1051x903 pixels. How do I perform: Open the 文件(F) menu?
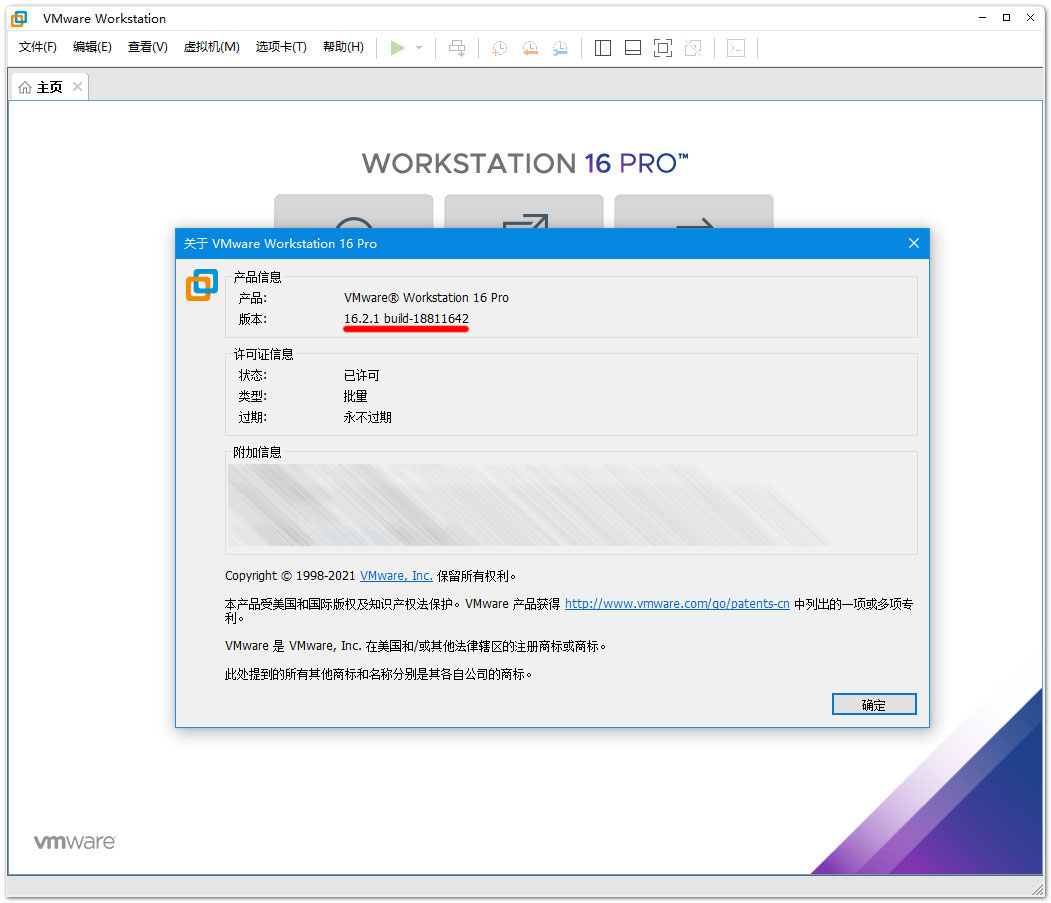pos(38,47)
